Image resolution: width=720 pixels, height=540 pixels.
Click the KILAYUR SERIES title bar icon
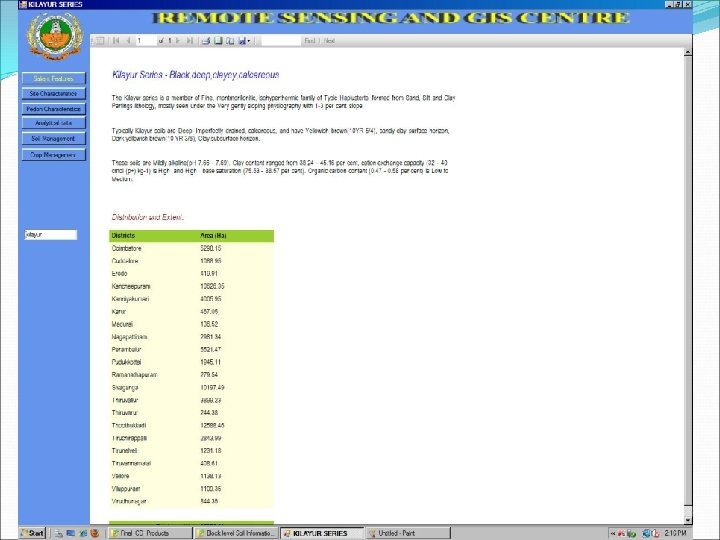[x=23, y=4]
